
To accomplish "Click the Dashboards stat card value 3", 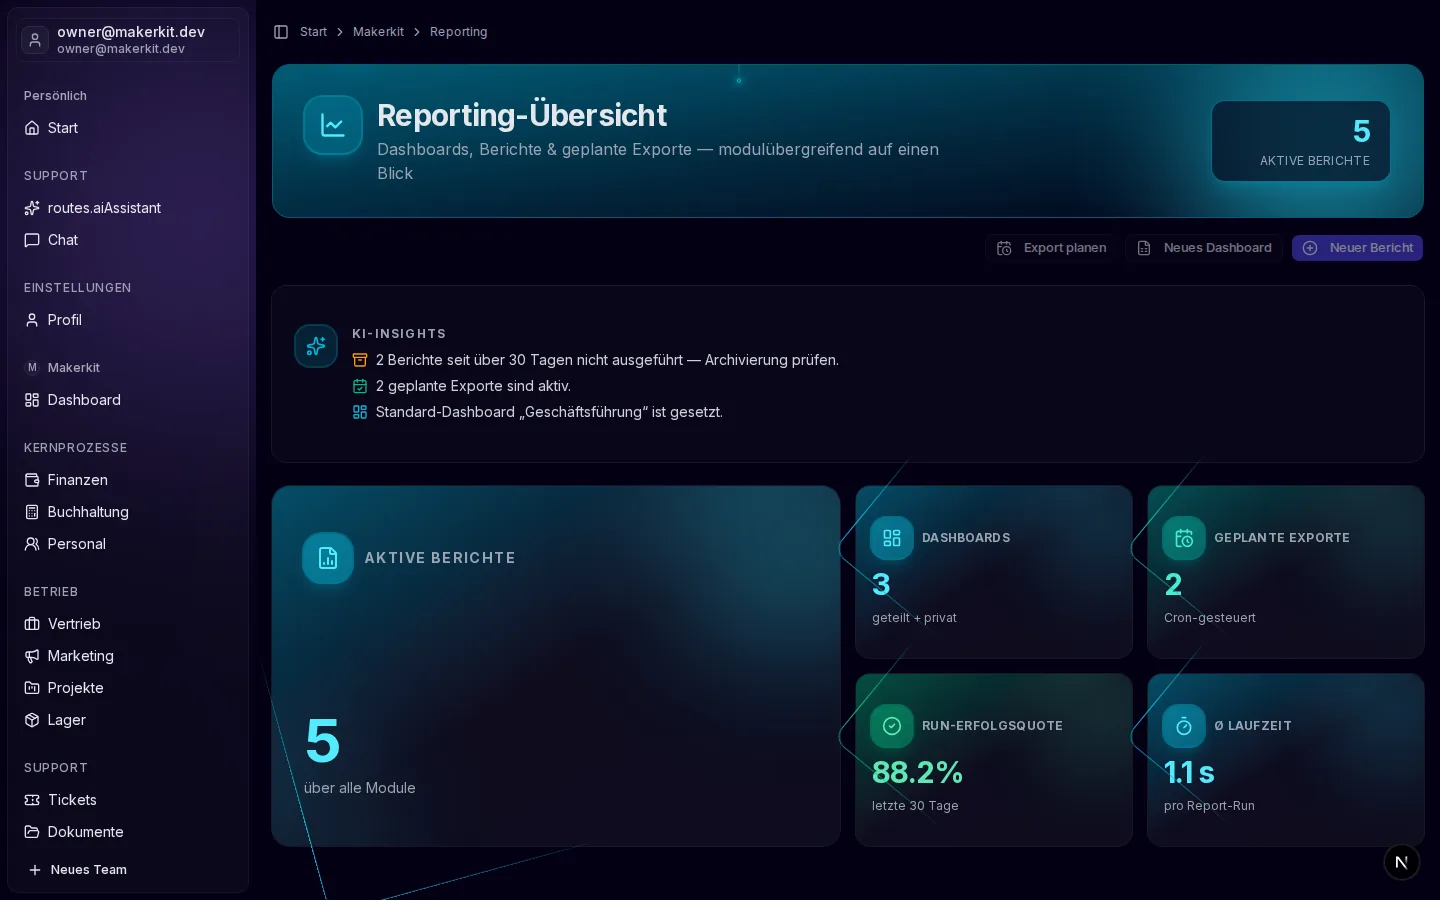I will (881, 584).
